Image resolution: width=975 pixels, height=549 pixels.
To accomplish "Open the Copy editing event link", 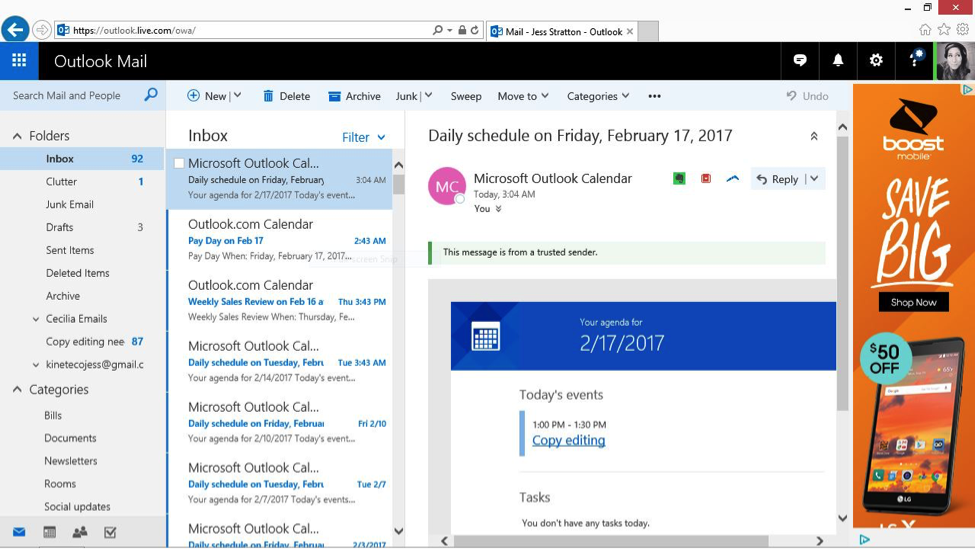I will click(568, 440).
